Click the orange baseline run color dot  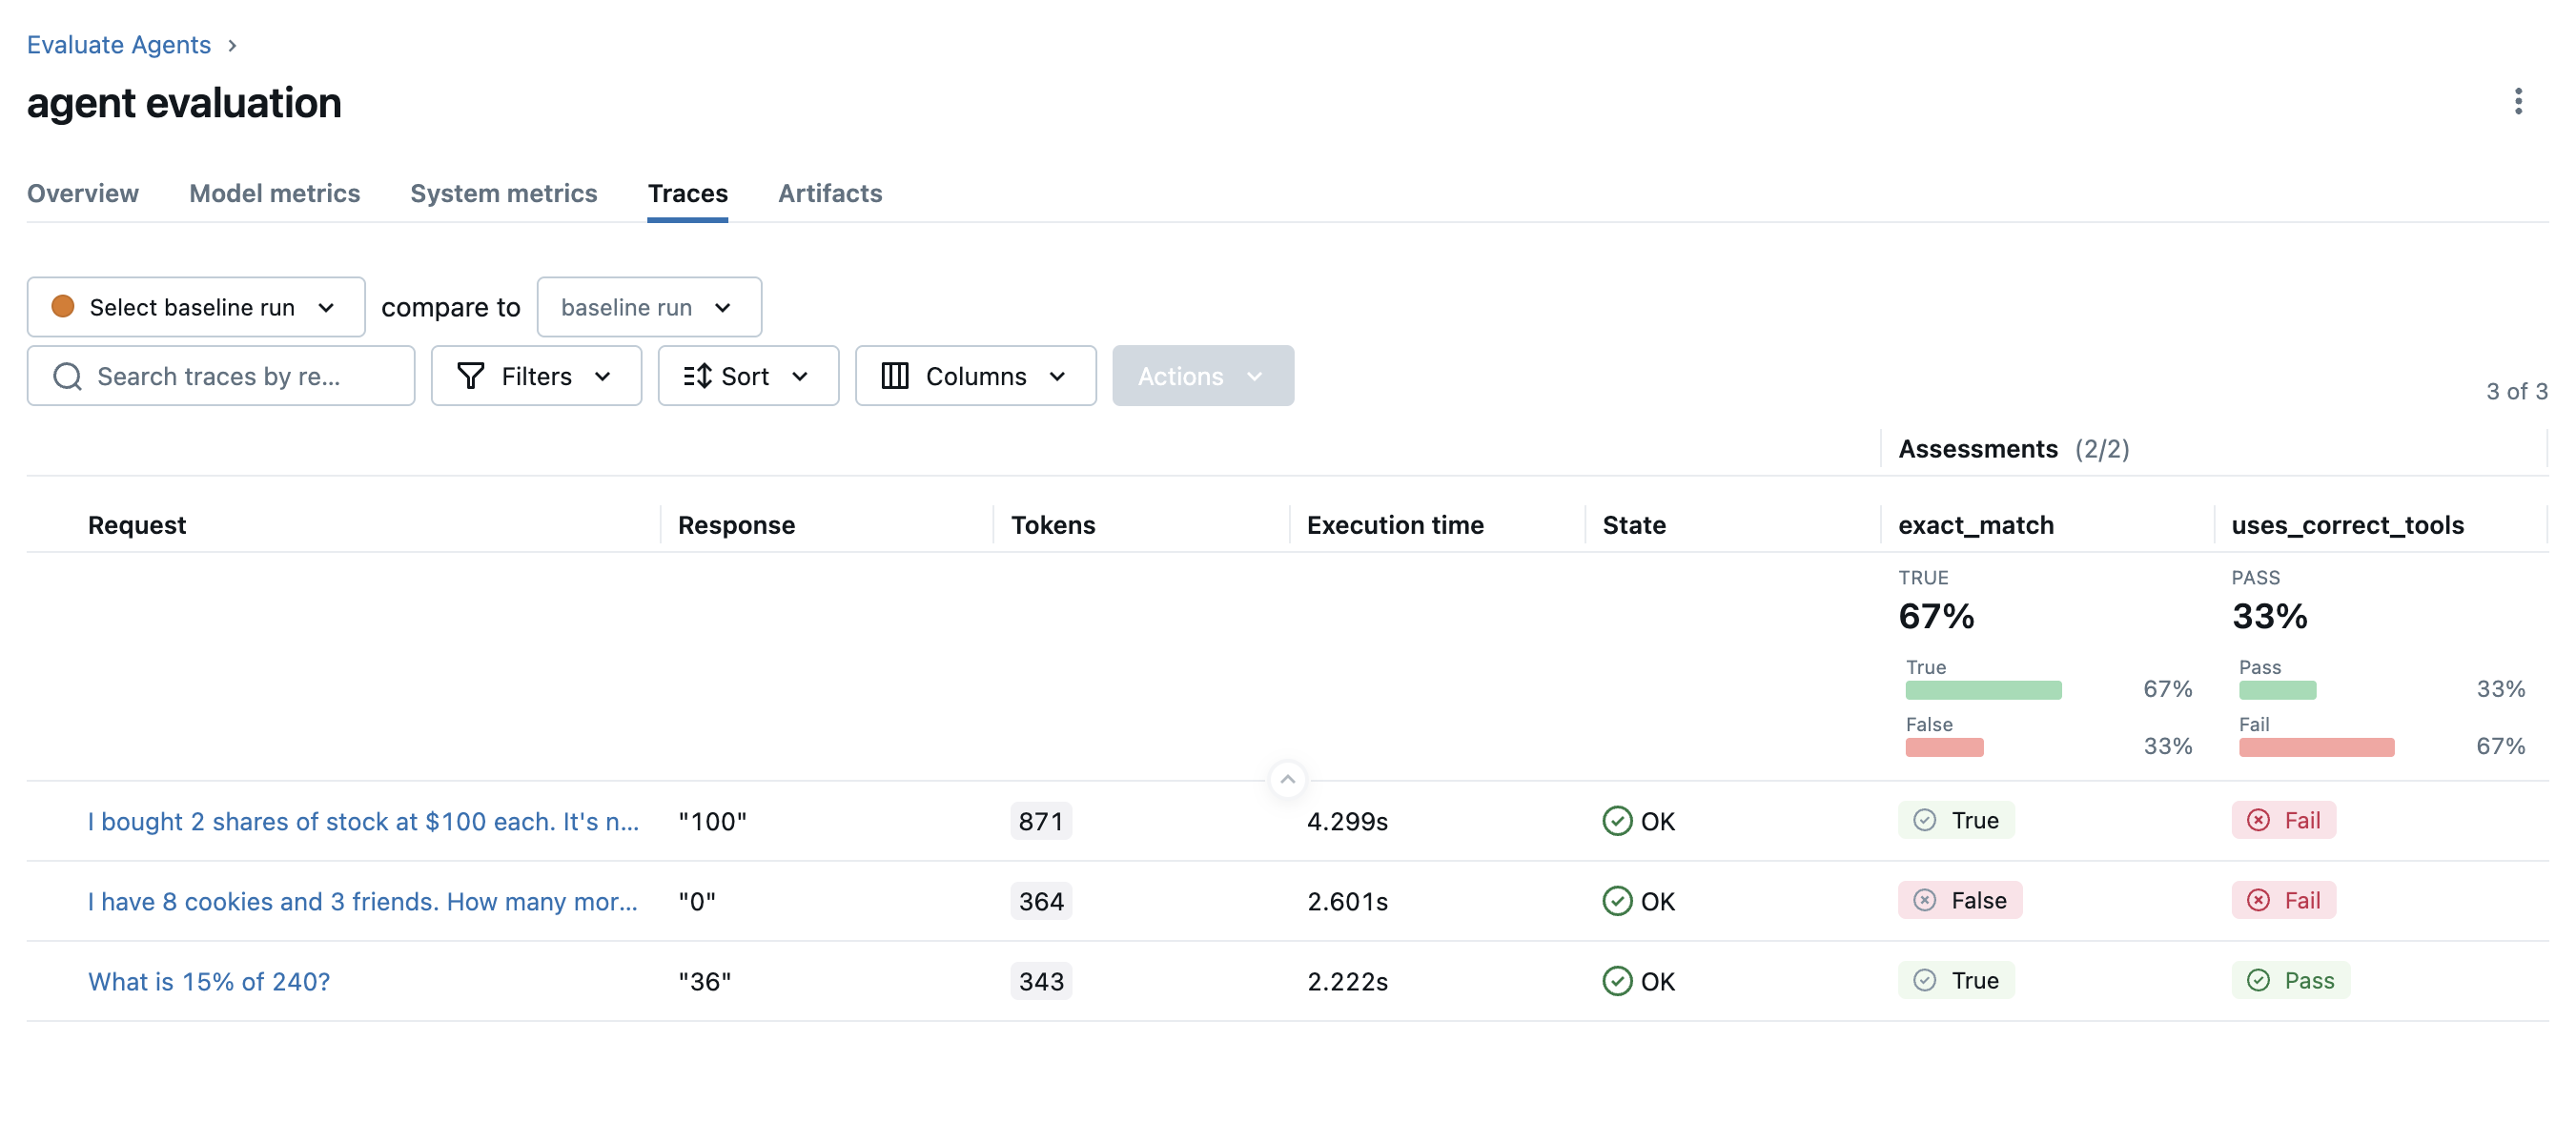[x=63, y=306]
